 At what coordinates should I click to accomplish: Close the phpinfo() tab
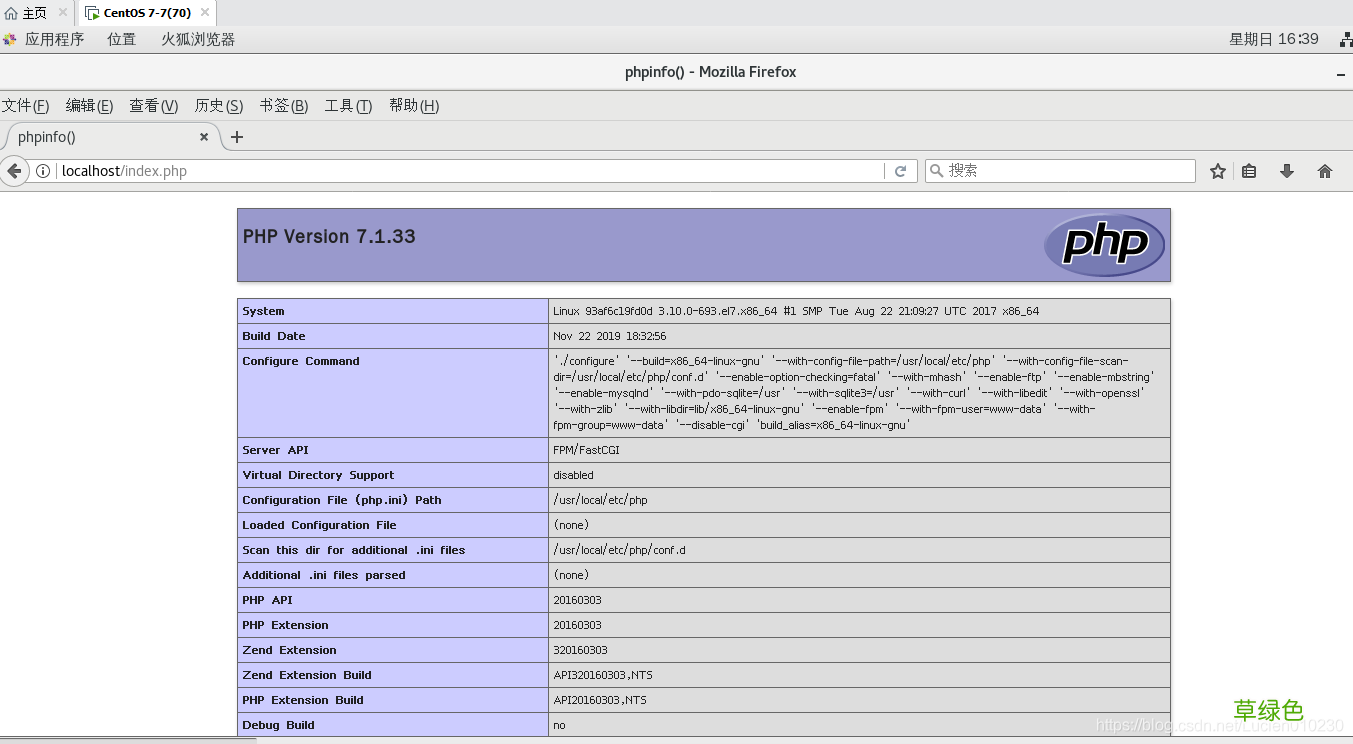pos(204,137)
